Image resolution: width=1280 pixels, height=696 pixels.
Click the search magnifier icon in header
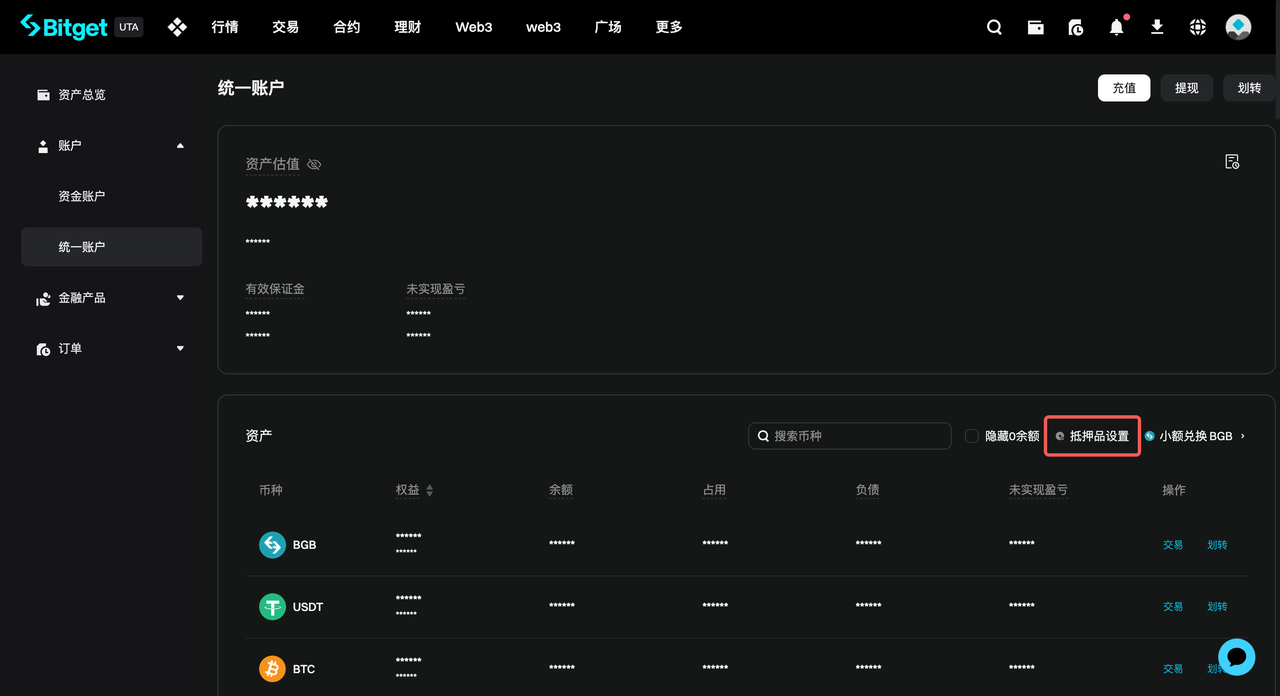pyautogui.click(x=994, y=27)
